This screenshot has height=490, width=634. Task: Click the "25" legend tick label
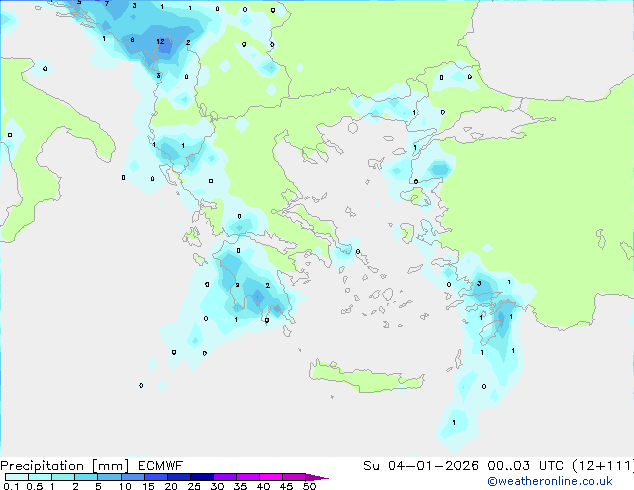(194, 486)
